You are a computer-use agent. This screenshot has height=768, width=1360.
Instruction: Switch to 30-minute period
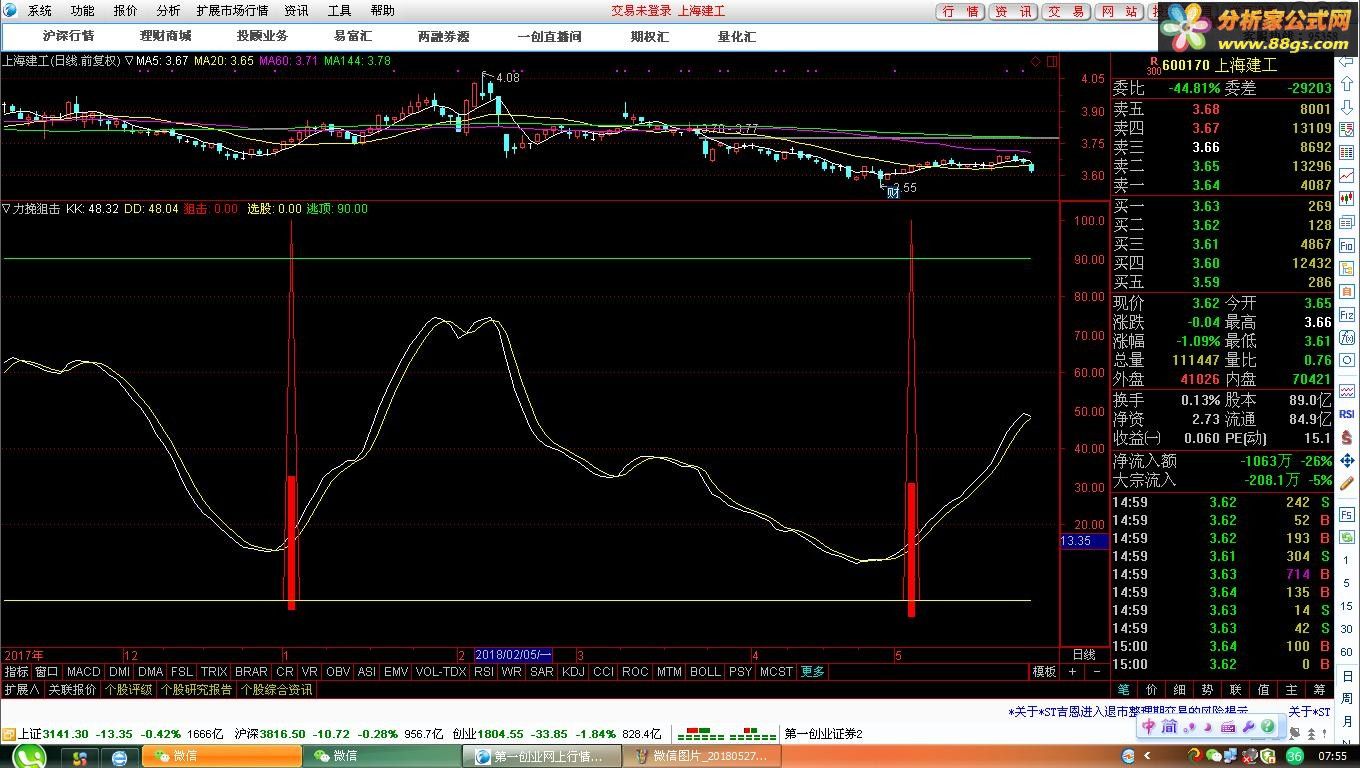1347,629
